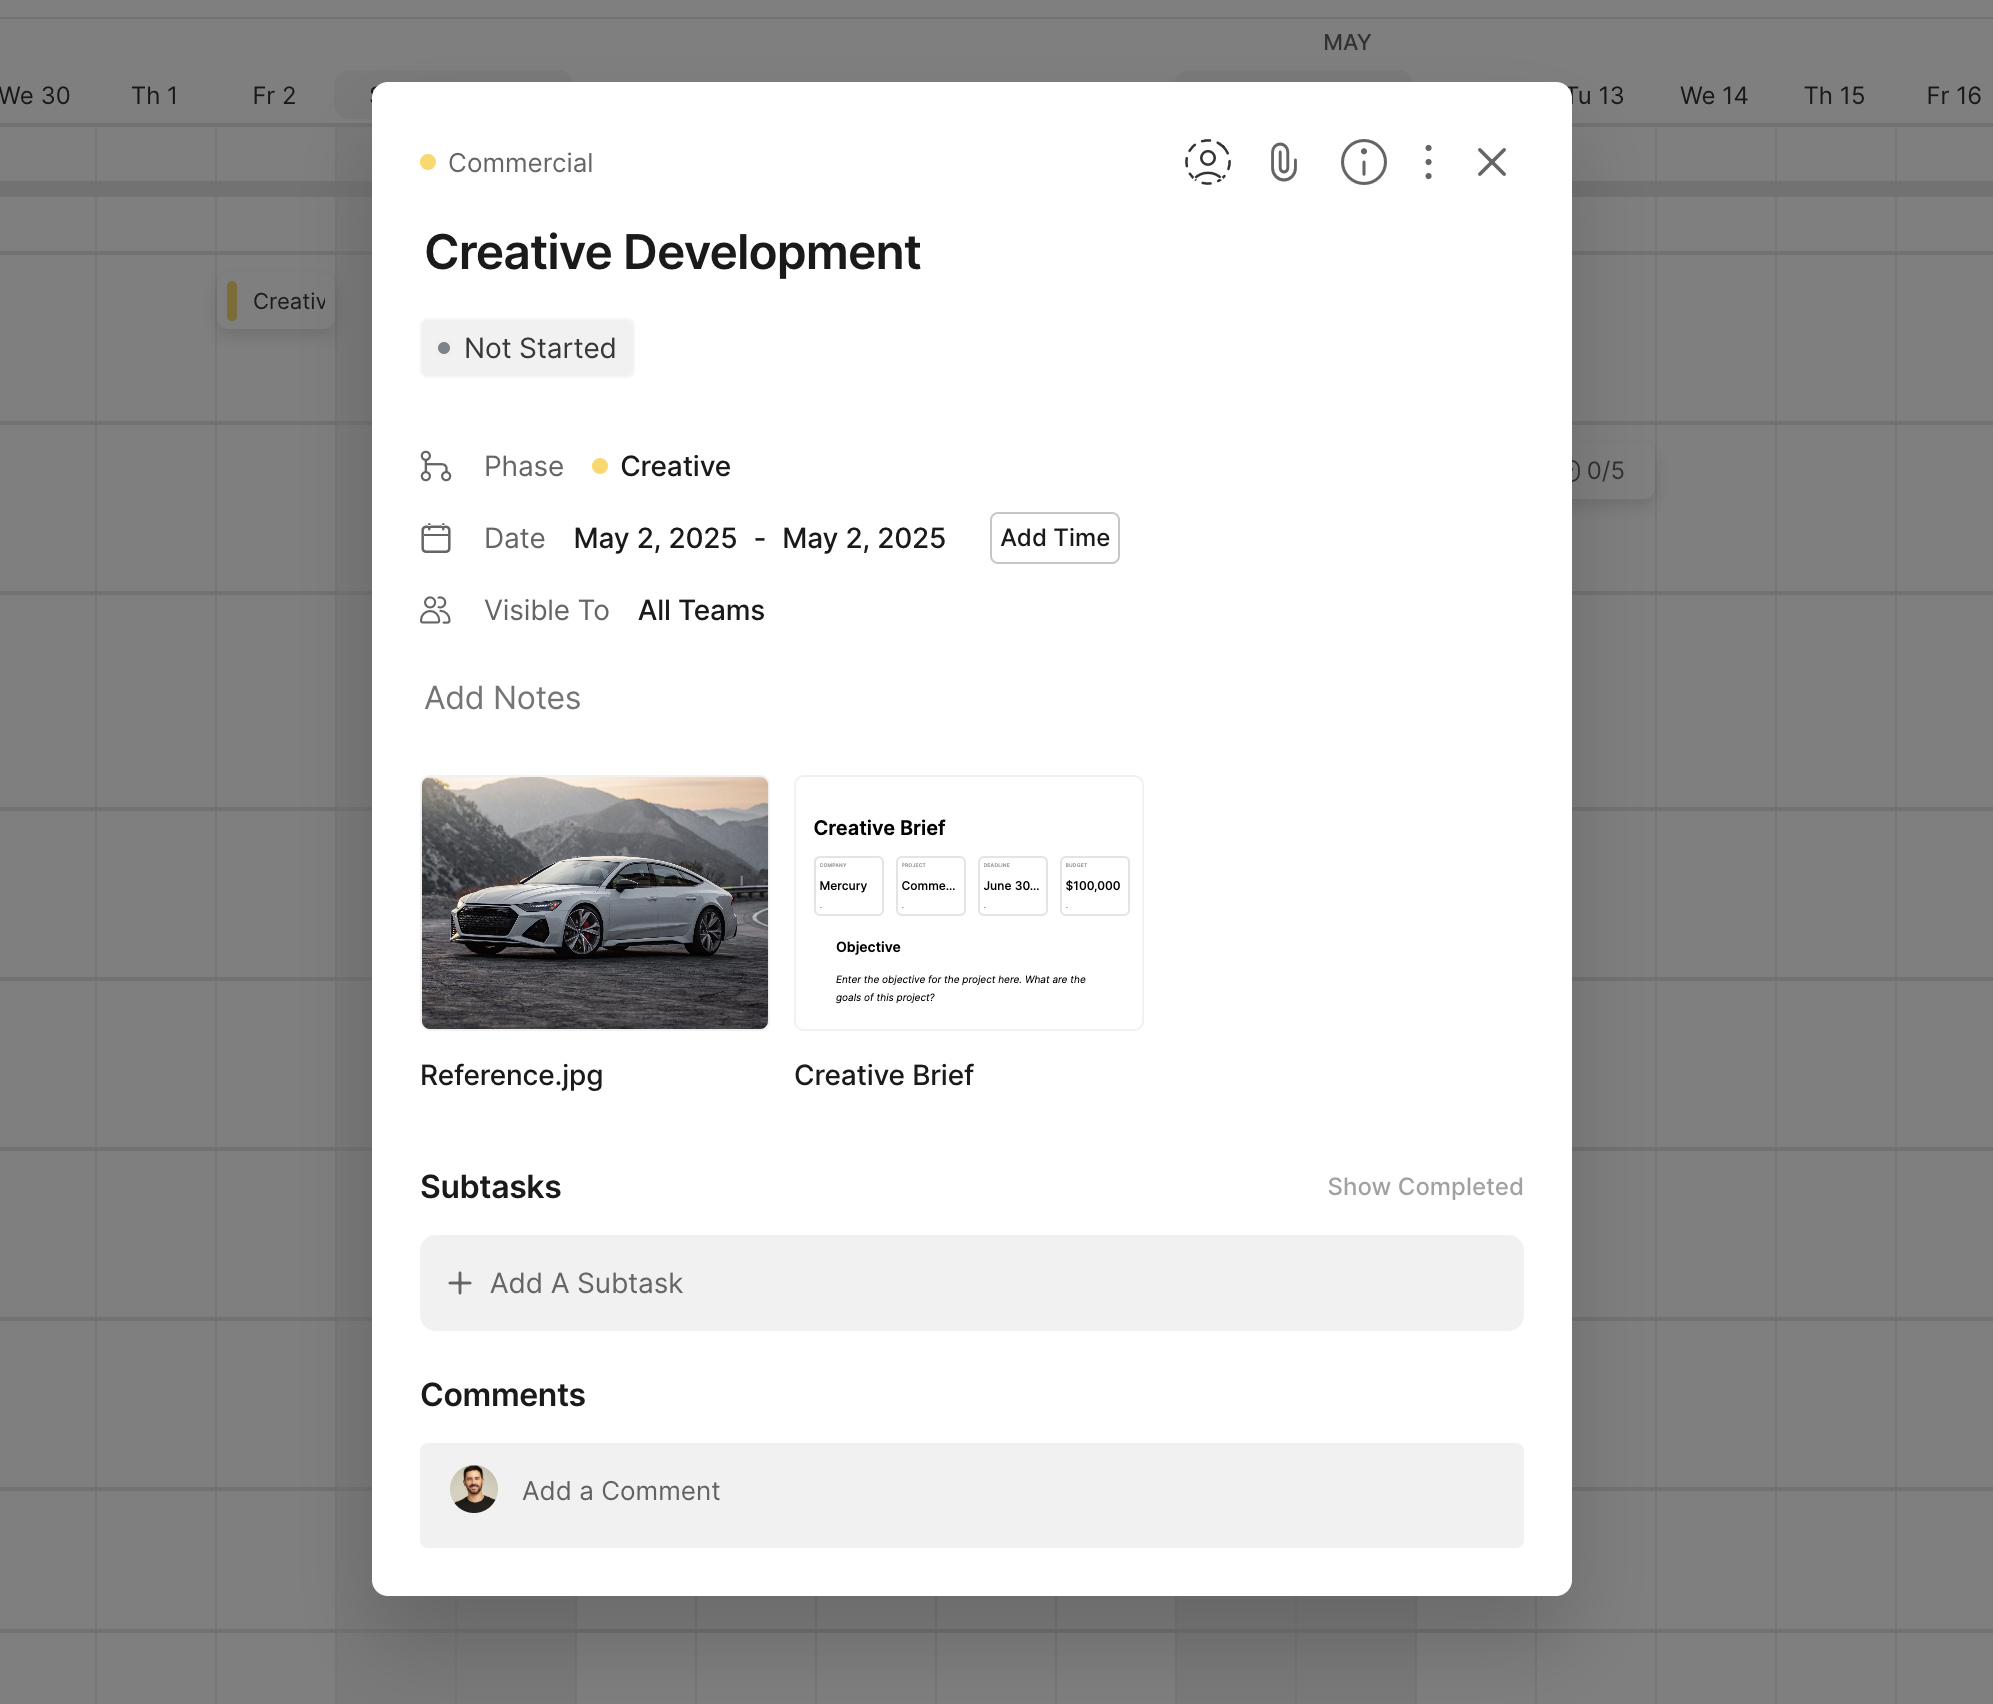Click the Phase branch icon

435,466
